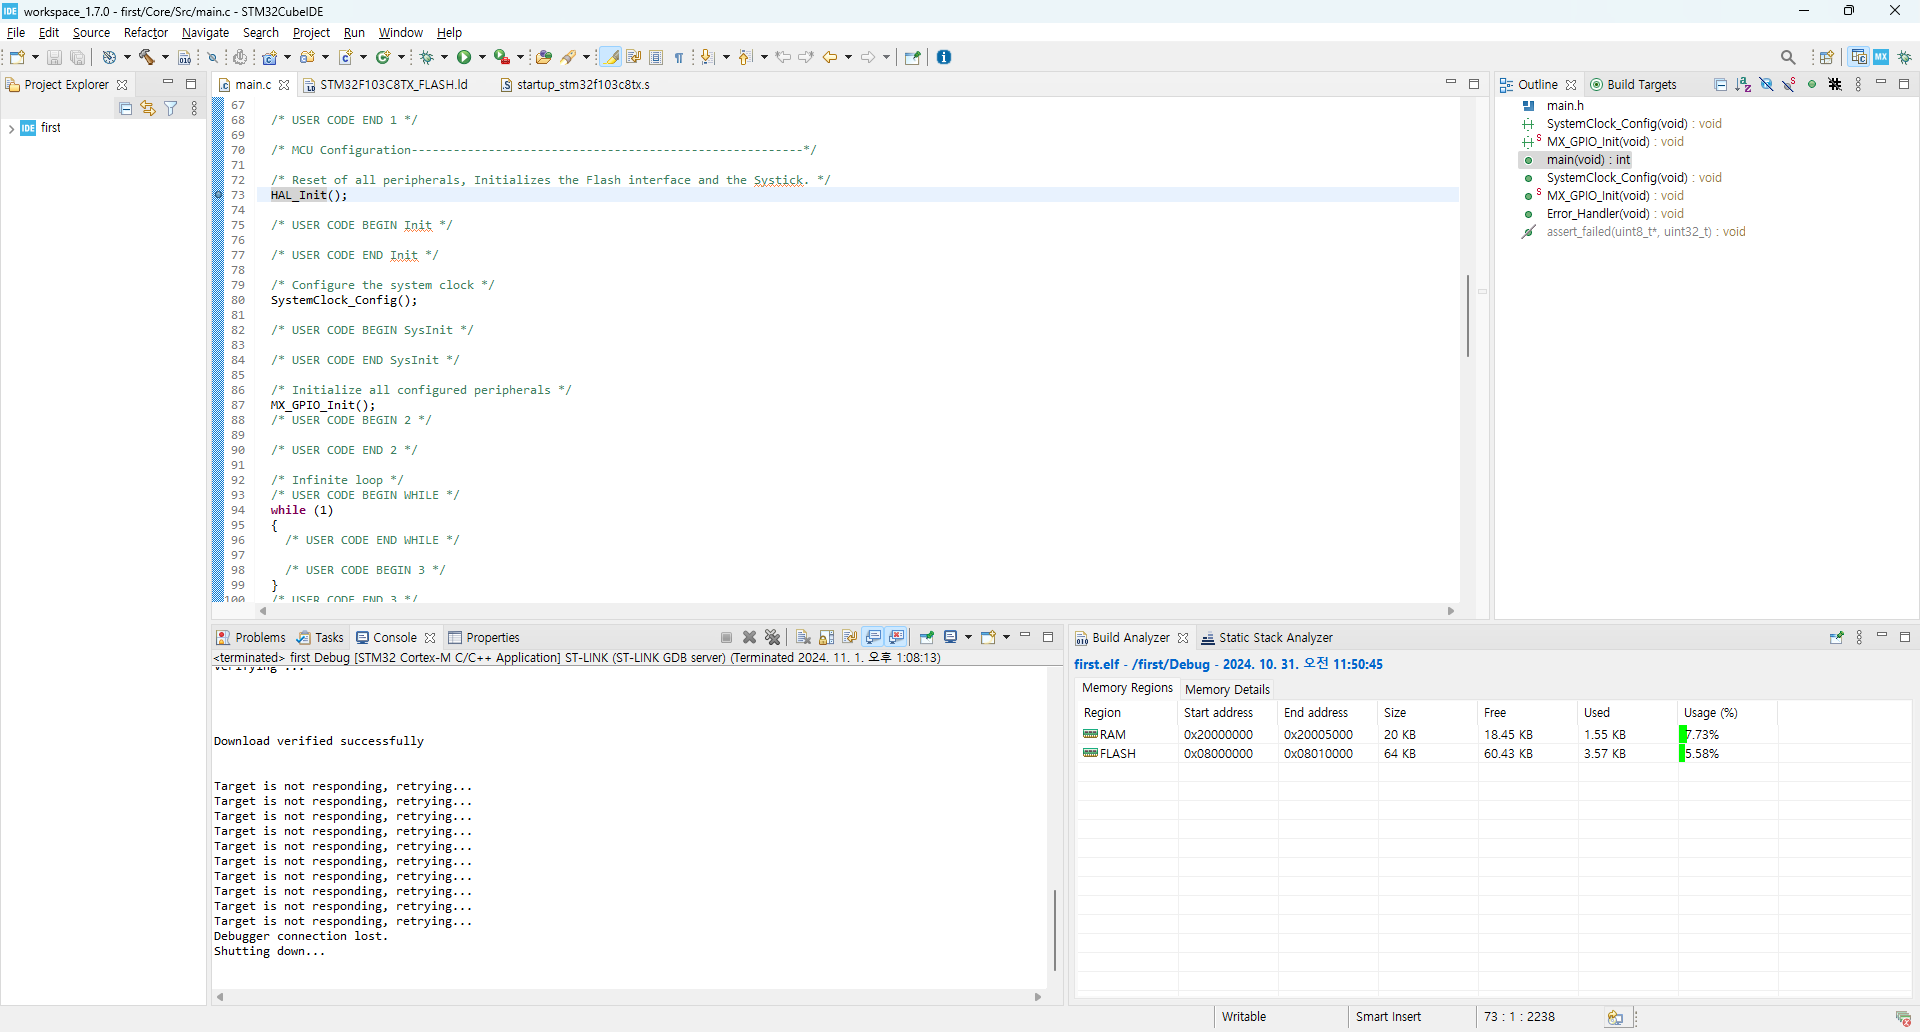The height and width of the screenshot is (1032, 1920).
Task: Open the Debug configurations dropdown arrow
Action: tap(445, 57)
